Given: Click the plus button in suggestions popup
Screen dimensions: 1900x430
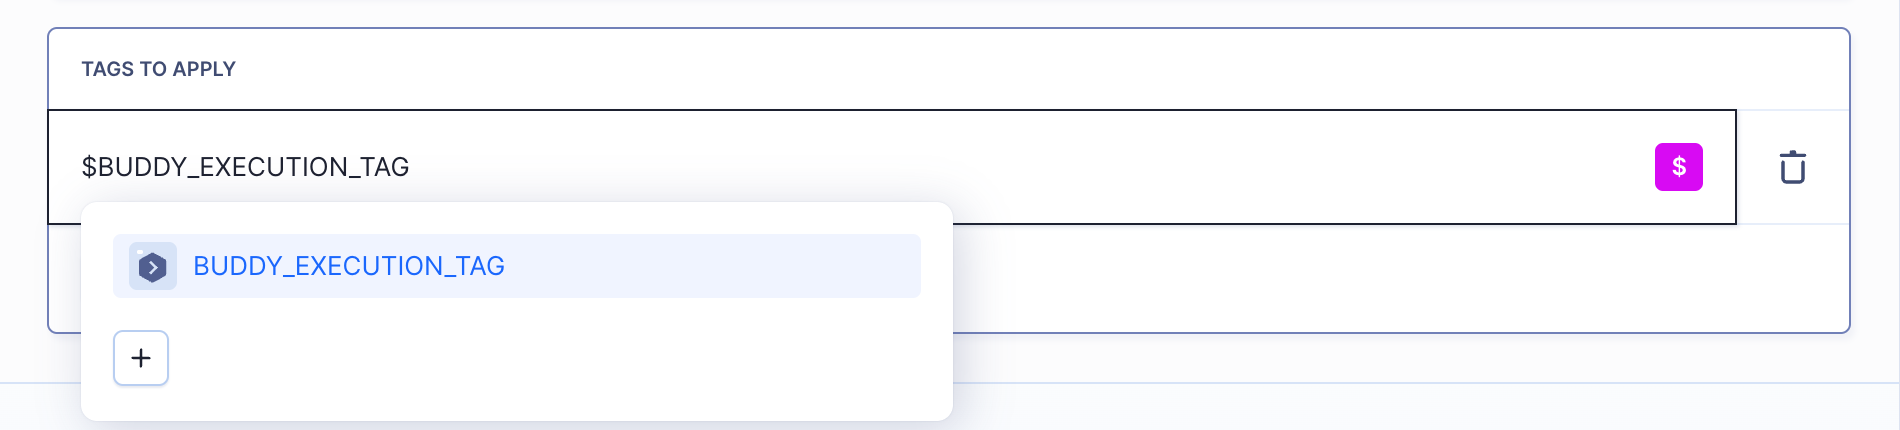Looking at the screenshot, I should click(141, 358).
